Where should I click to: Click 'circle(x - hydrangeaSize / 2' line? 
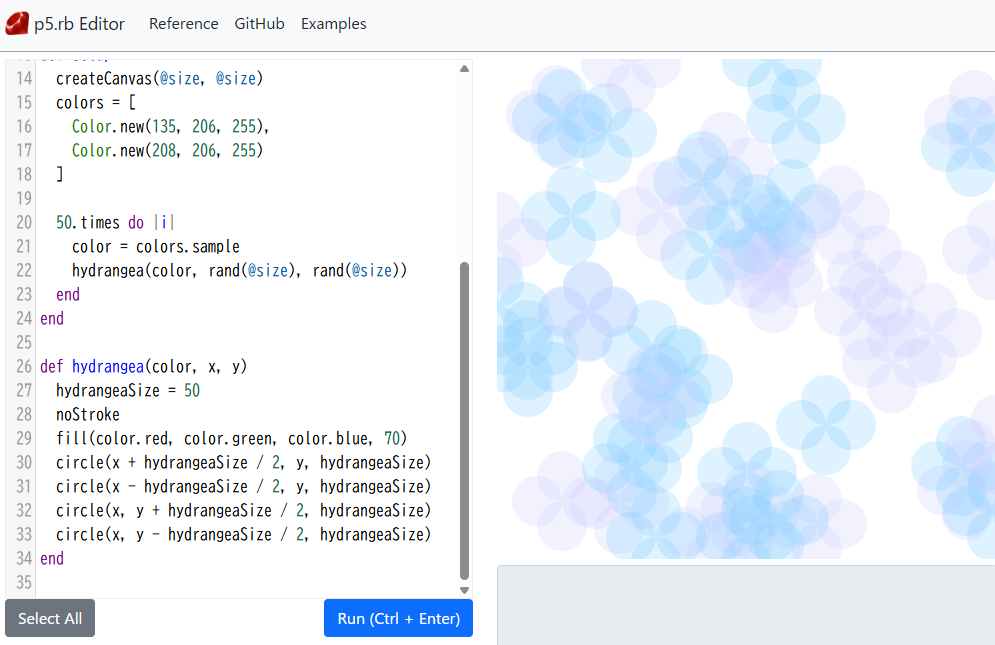pos(244,486)
